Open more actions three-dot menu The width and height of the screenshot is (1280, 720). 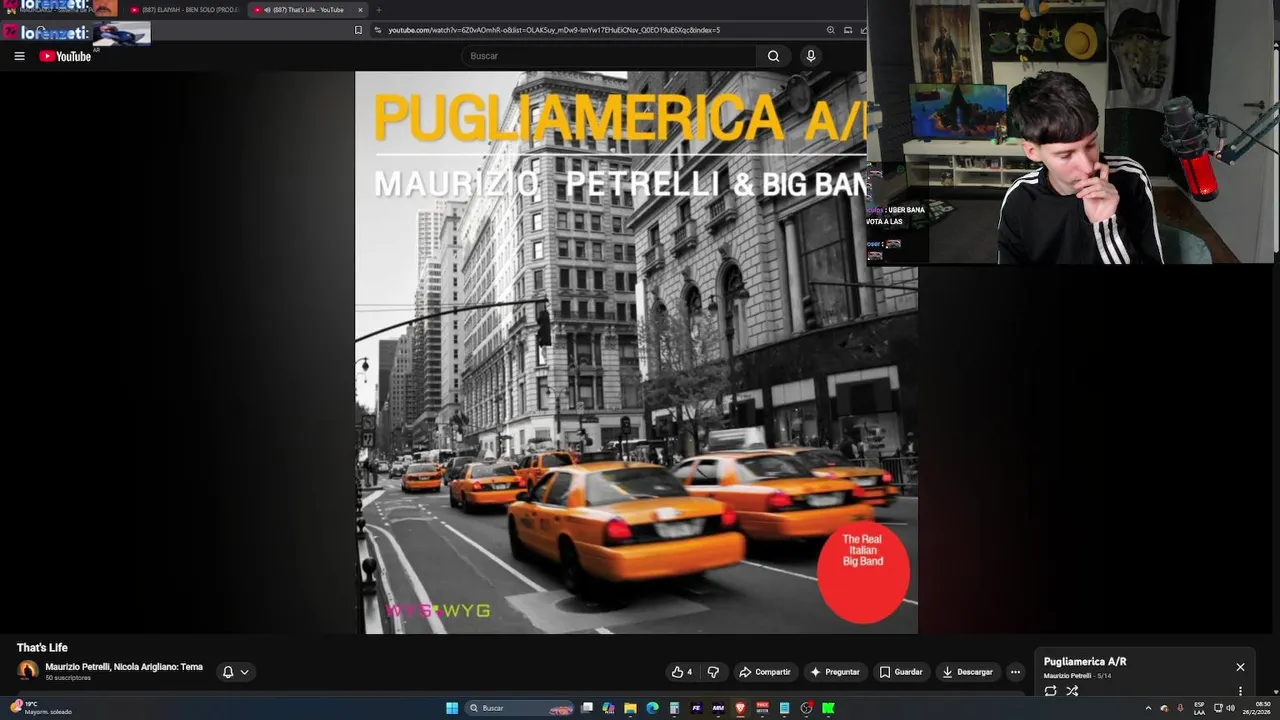pyautogui.click(x=1015, y=672)
